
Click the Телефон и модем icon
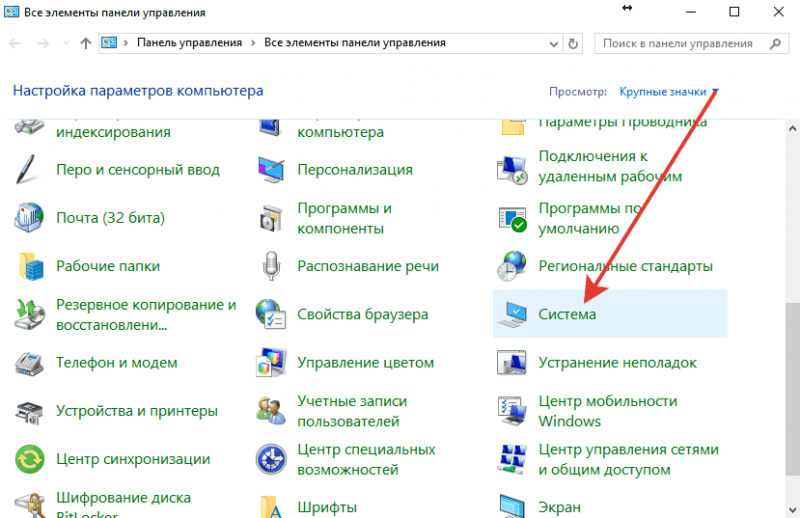[x=29, y=363]
